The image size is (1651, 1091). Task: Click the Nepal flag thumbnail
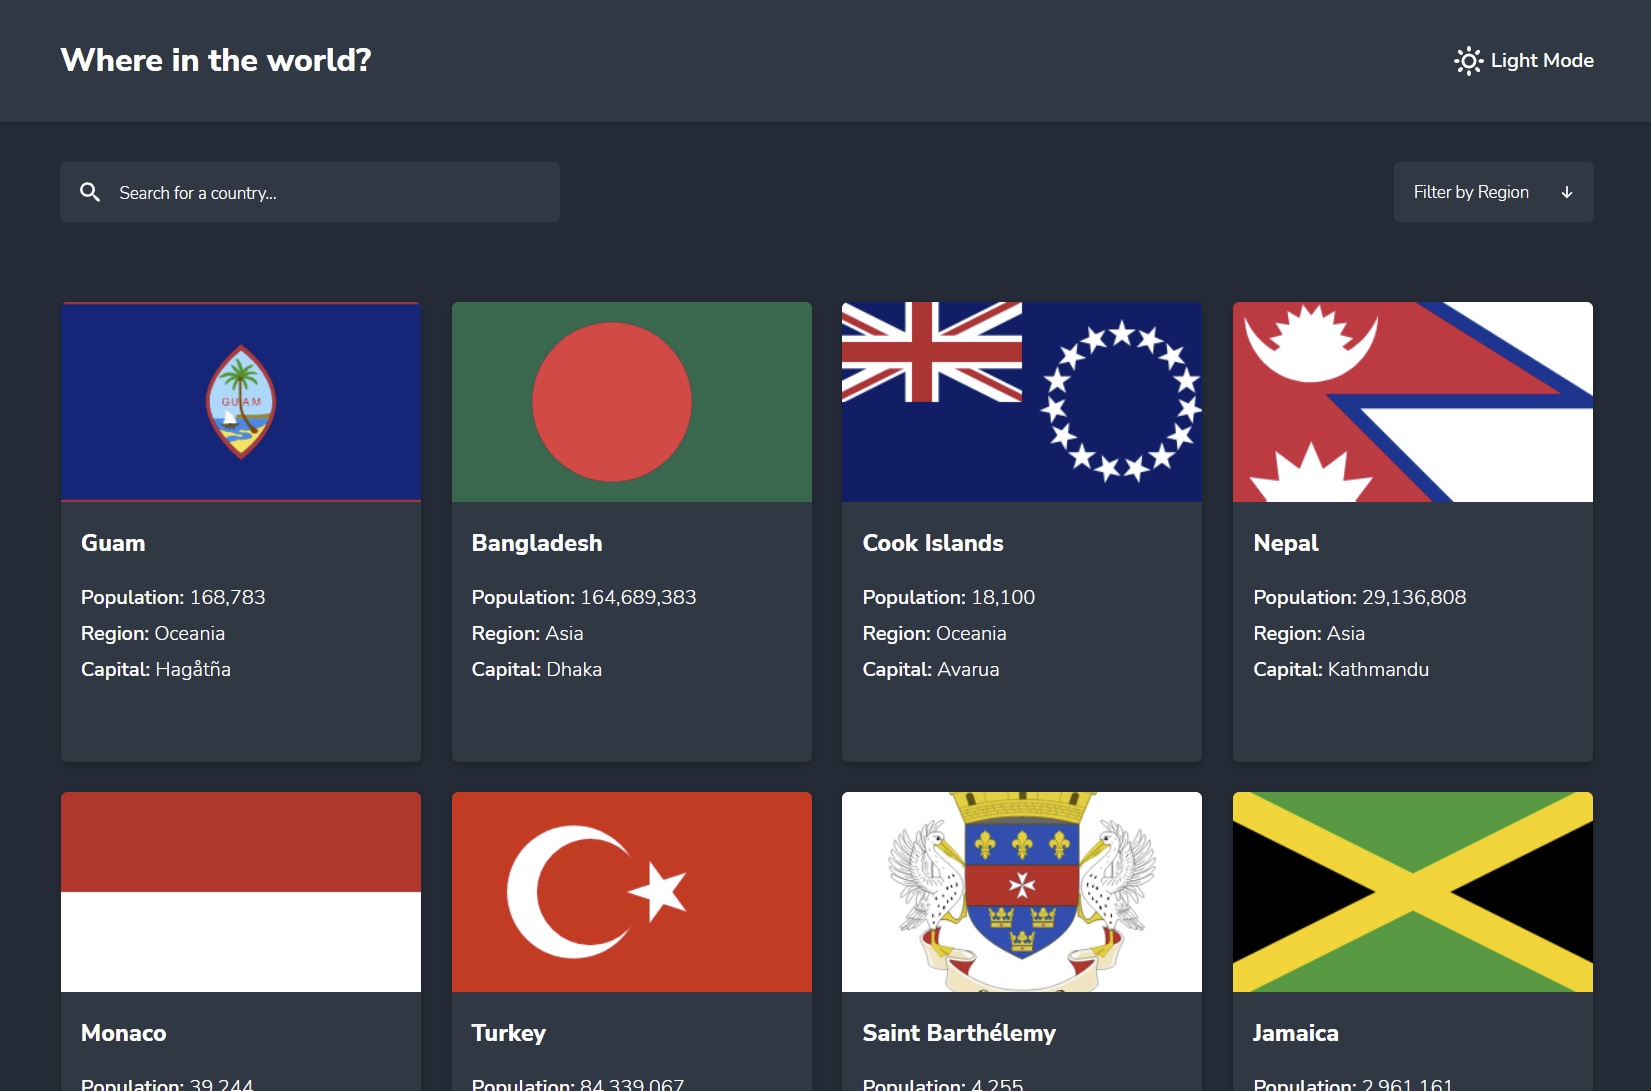click(x=1412, y=402)
